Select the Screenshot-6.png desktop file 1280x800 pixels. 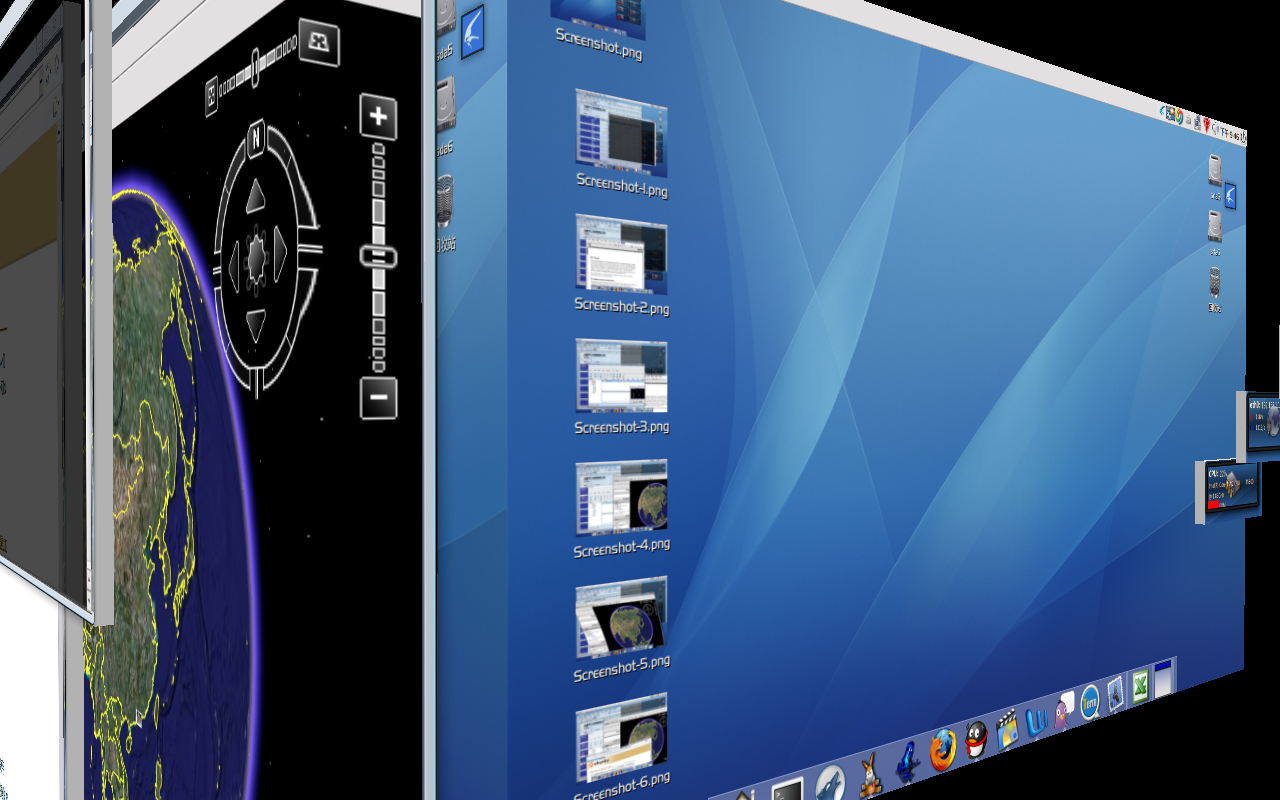(621, 745)
